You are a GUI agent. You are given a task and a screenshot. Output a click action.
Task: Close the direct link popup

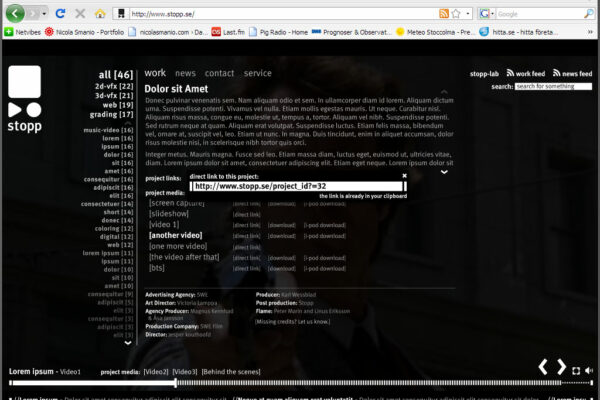tap(404, 176)
